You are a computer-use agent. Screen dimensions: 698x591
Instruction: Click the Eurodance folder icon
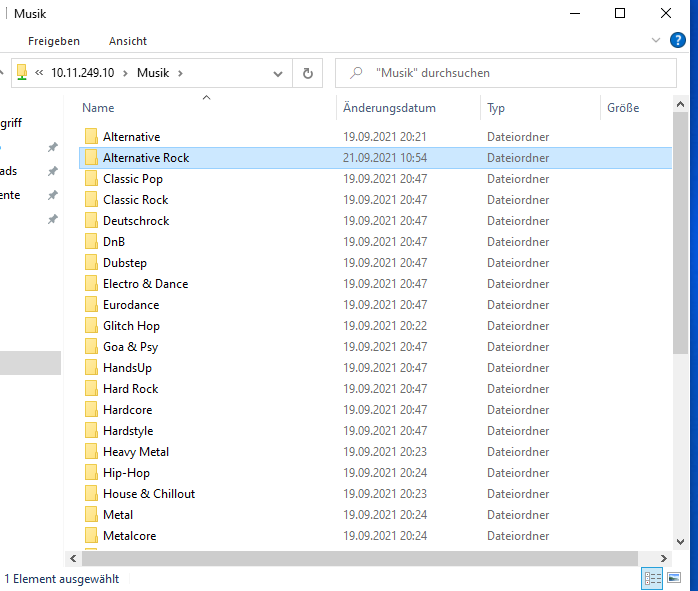pos(91,305)
